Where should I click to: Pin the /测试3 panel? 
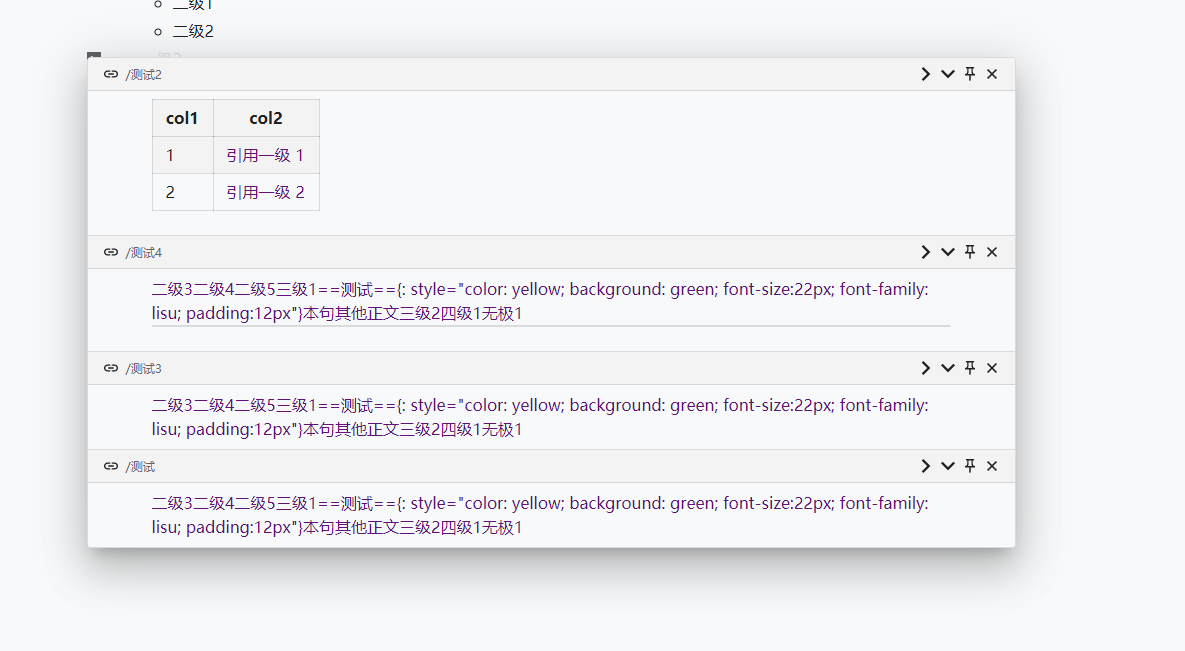(x=970, y=367)
